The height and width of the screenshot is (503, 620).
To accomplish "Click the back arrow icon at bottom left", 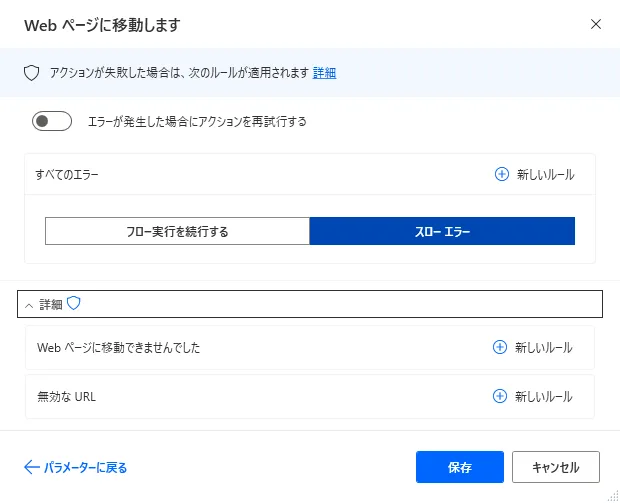I will click(x=31, y=467).
